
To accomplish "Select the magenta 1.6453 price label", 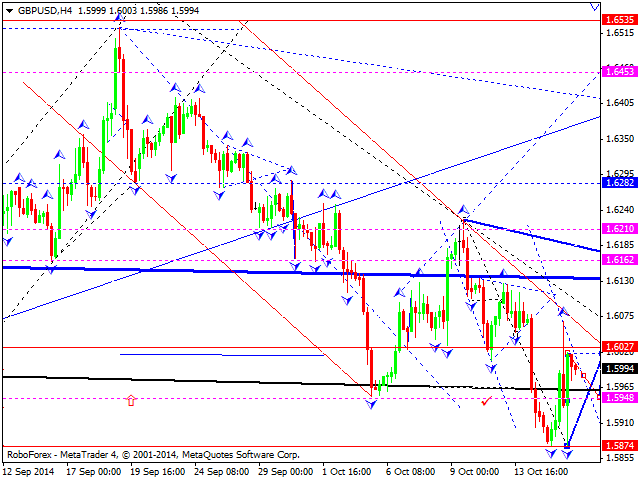I will [x=617, y=72].
